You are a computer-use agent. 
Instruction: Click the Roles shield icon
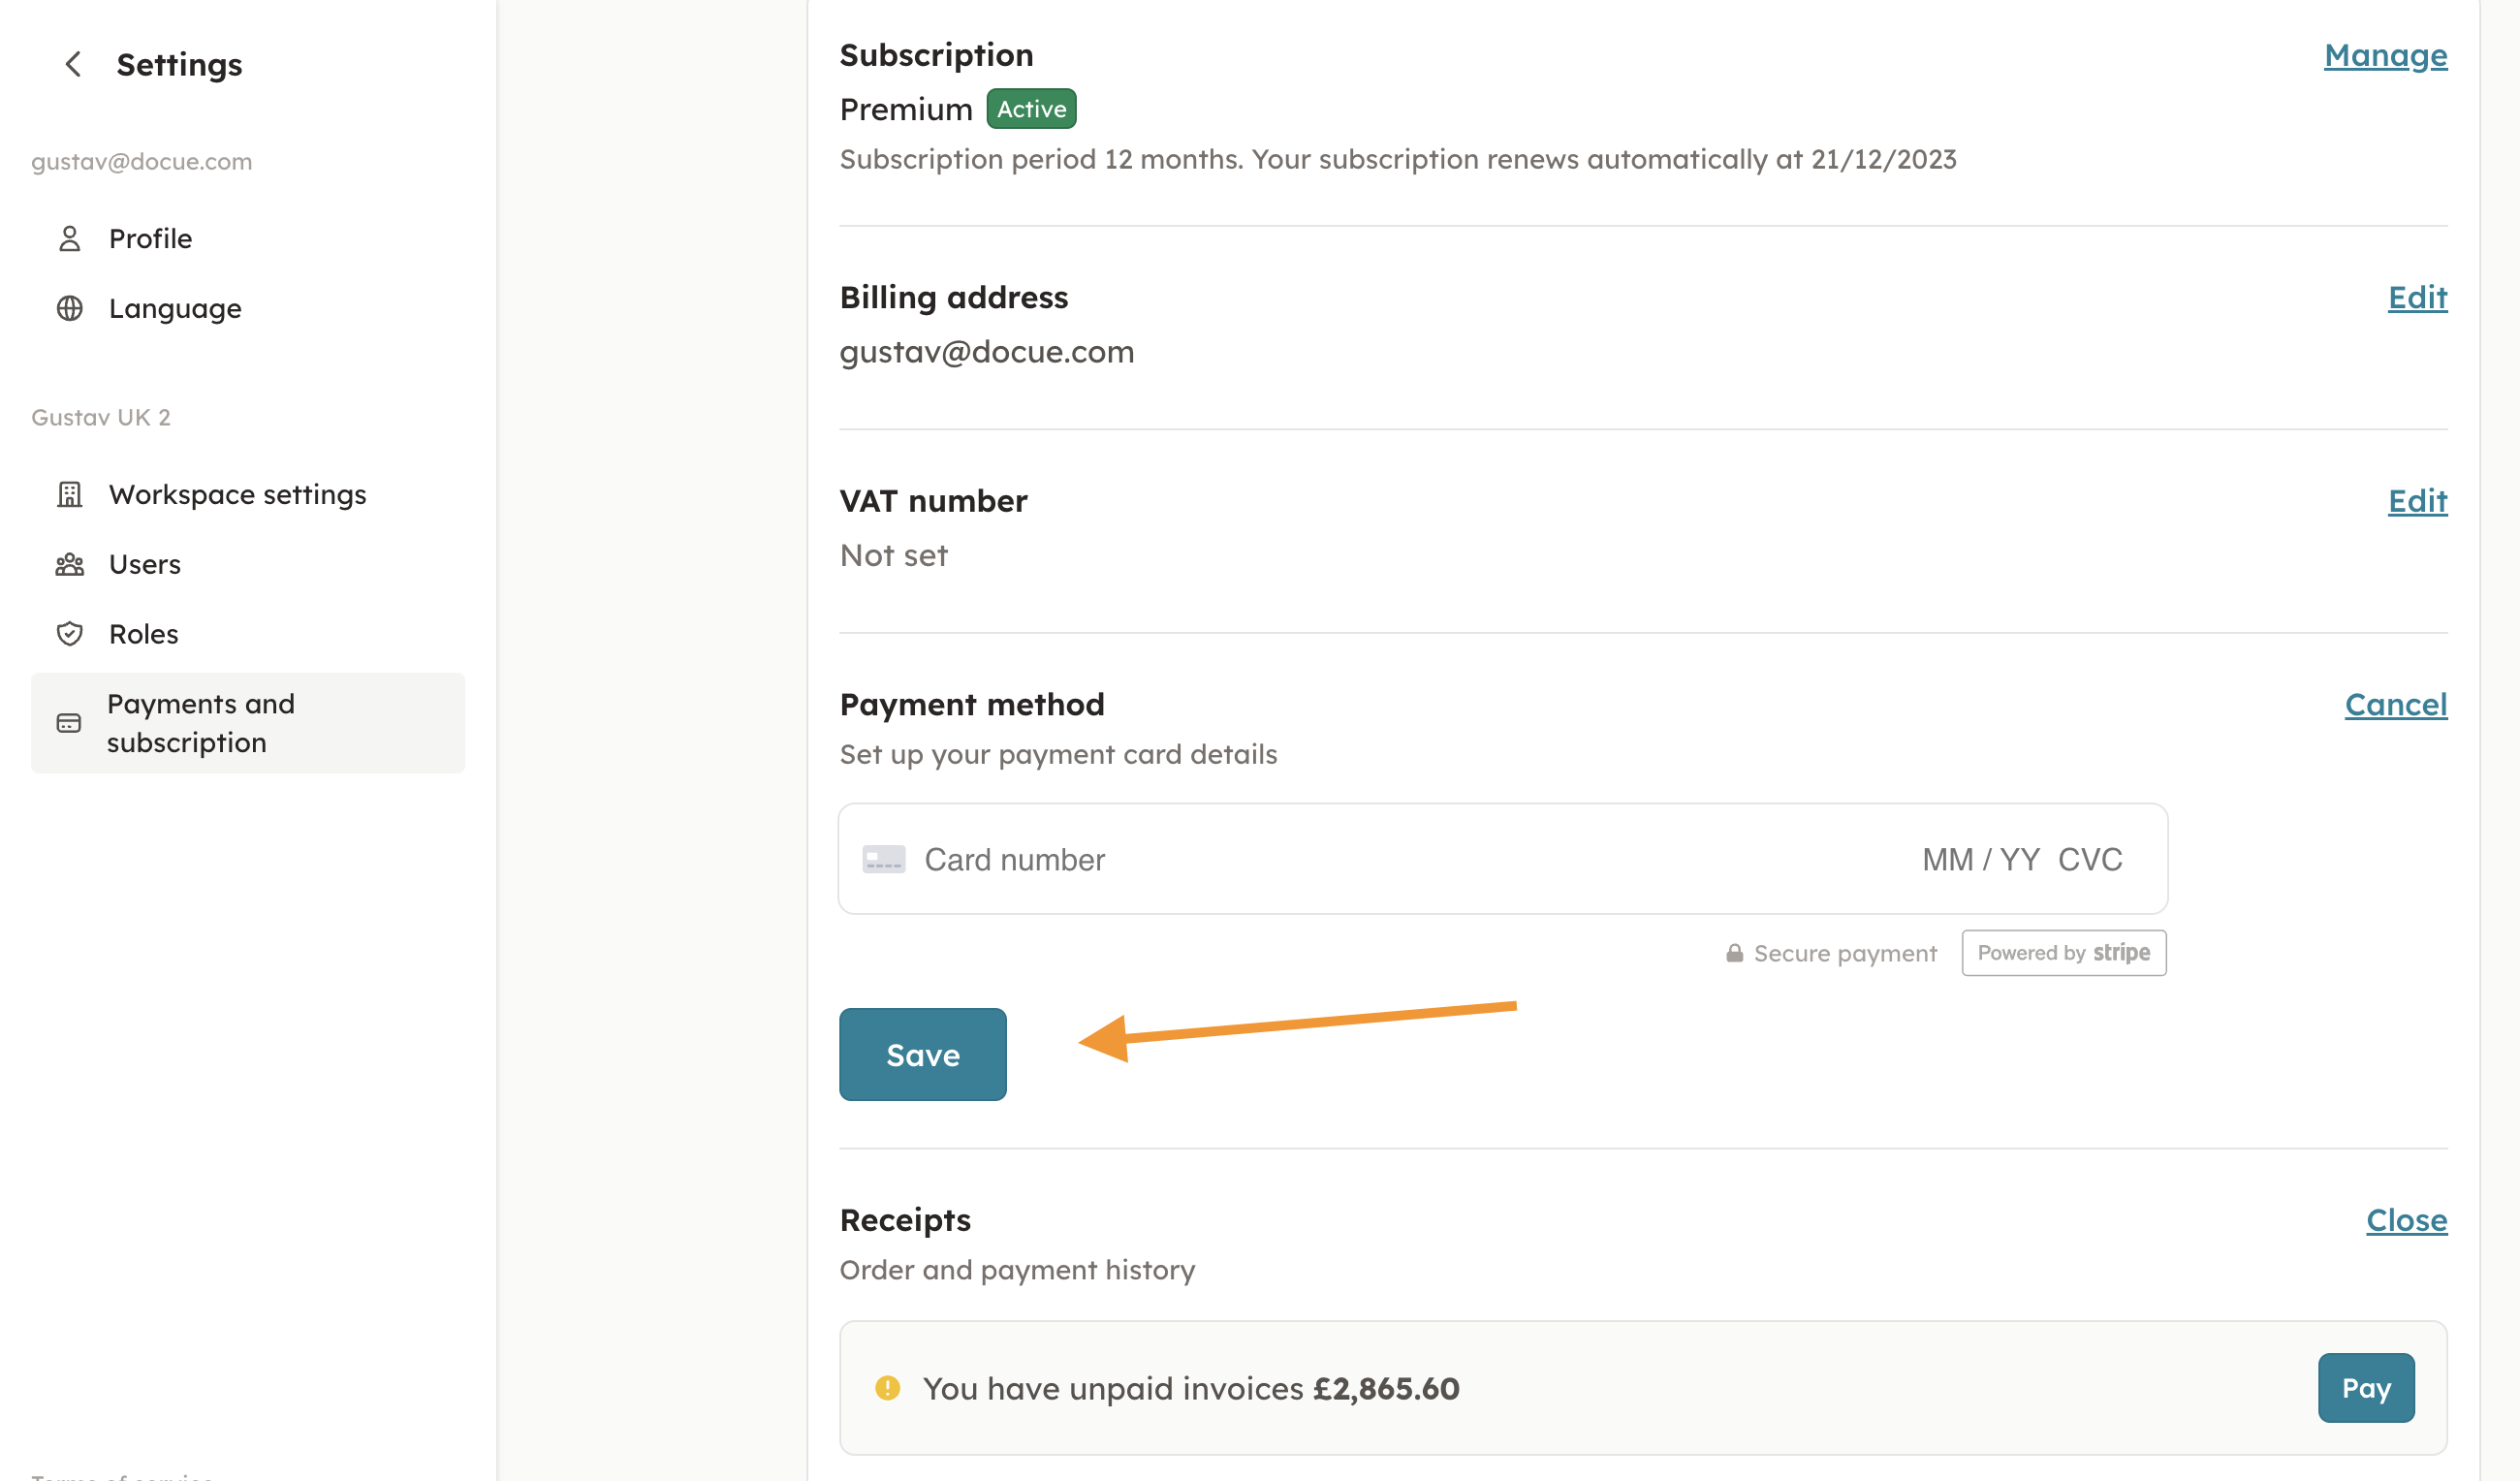coord(69,634)
